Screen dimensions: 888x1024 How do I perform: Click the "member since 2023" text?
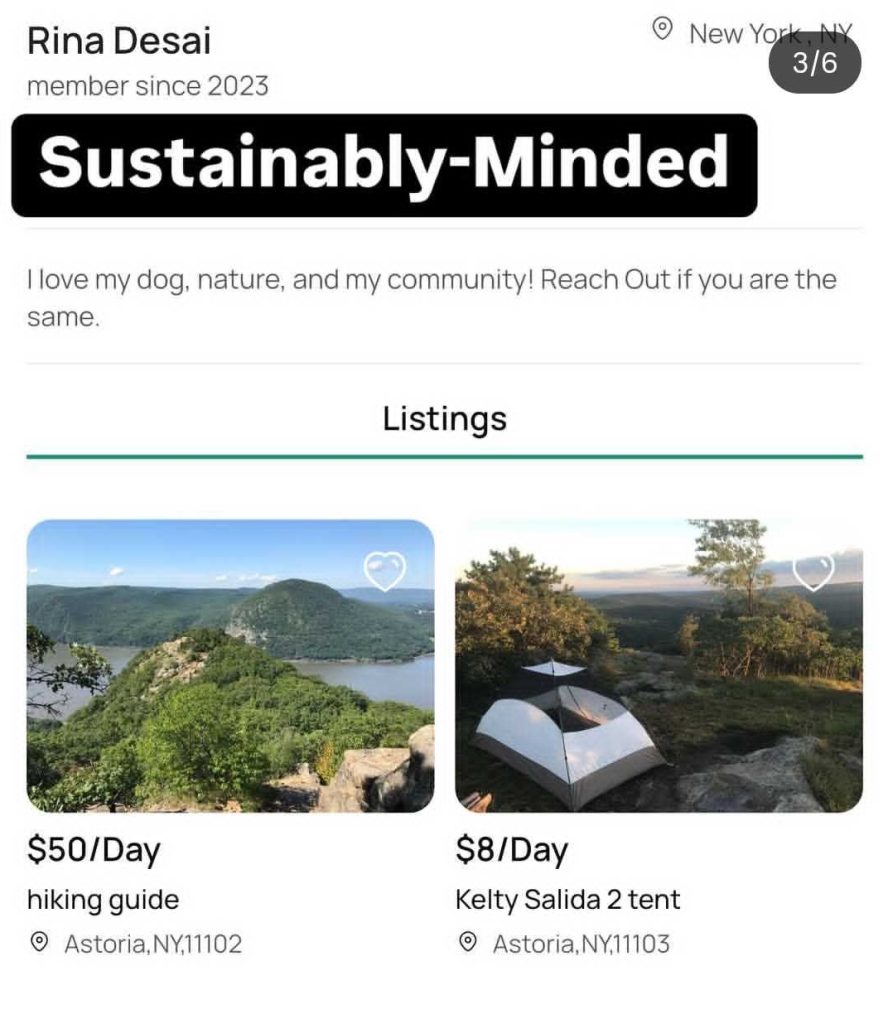(x=148, y=86)
